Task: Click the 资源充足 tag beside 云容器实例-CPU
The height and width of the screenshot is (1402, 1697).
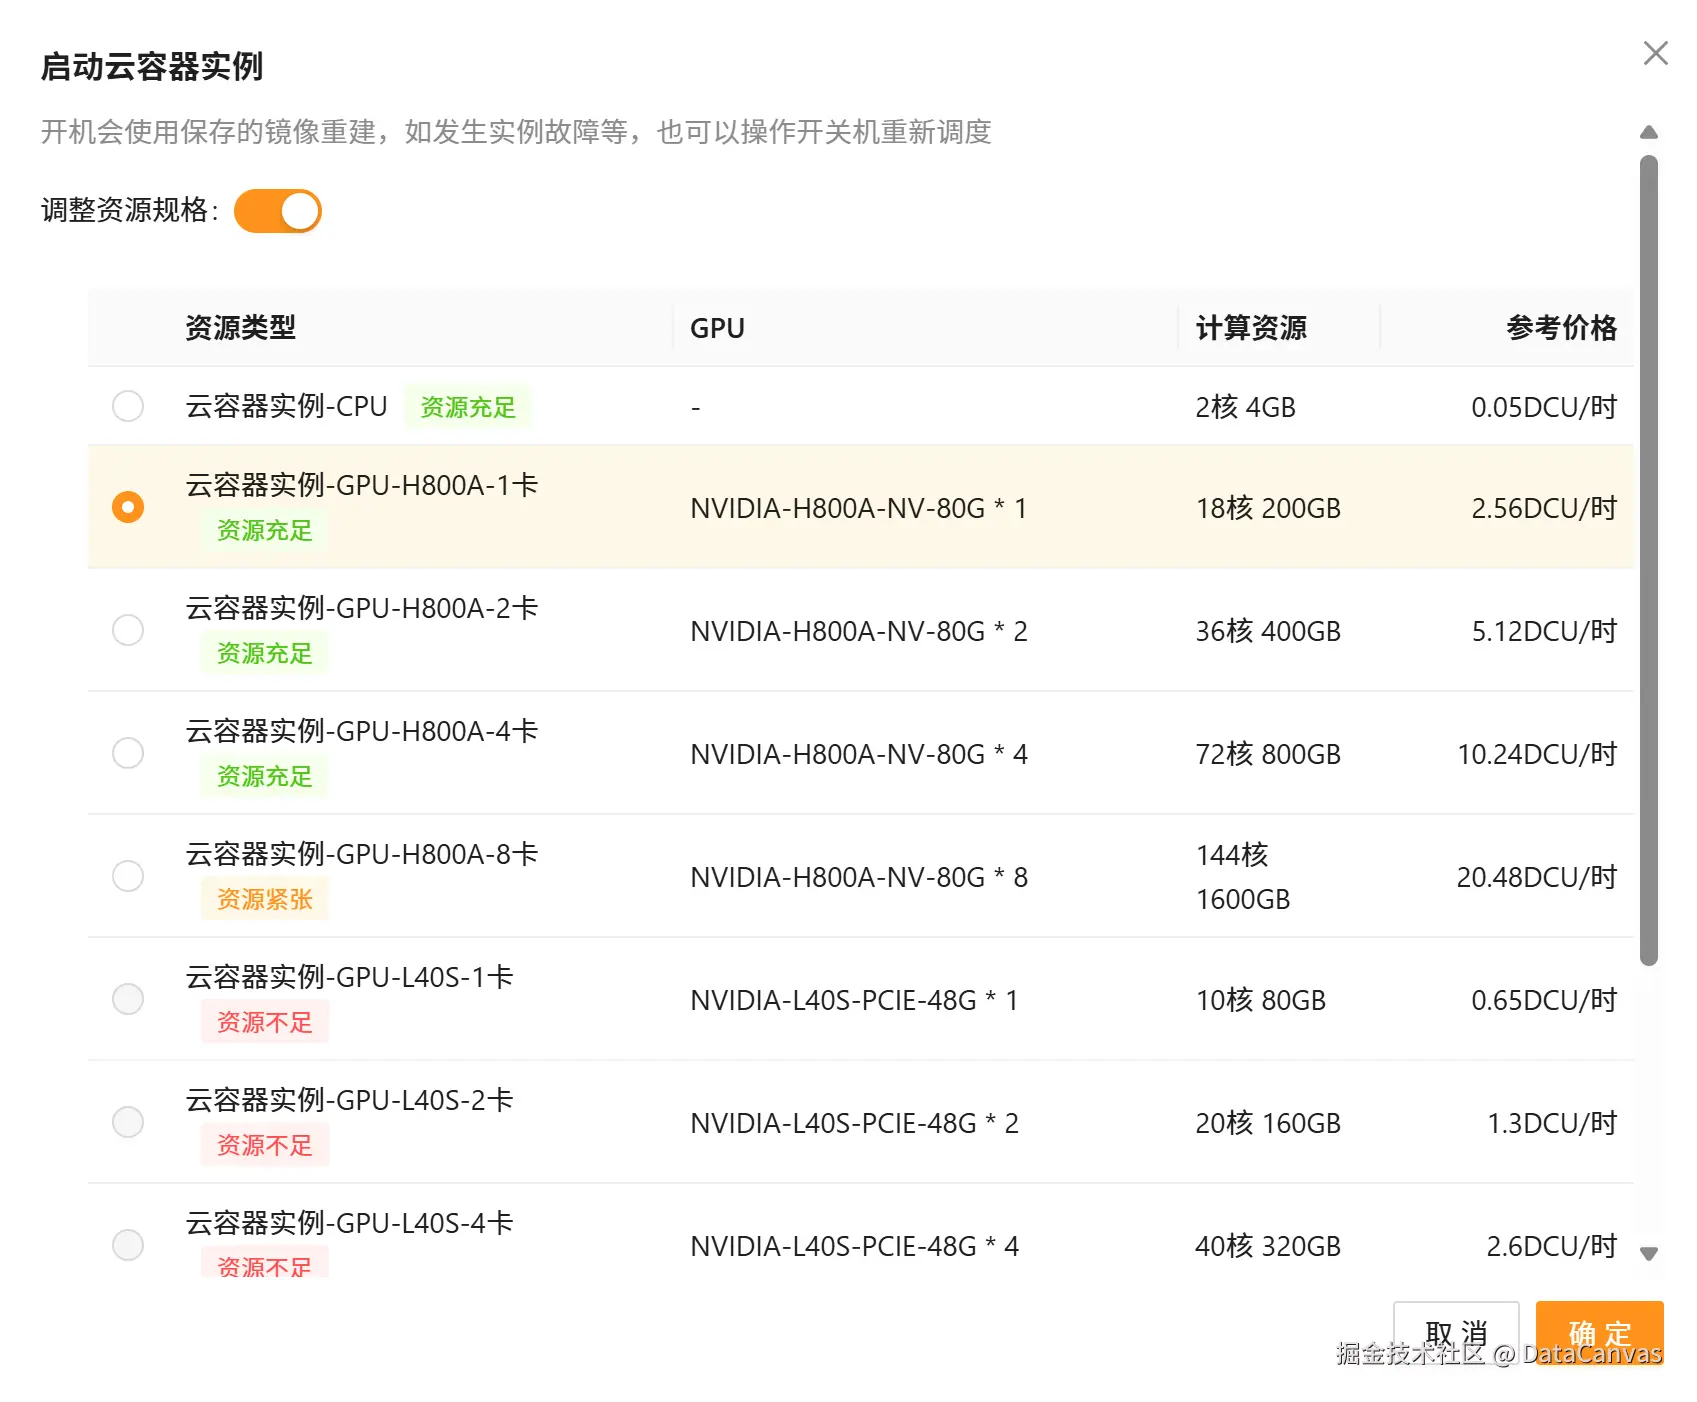Action: click(468, 407)
